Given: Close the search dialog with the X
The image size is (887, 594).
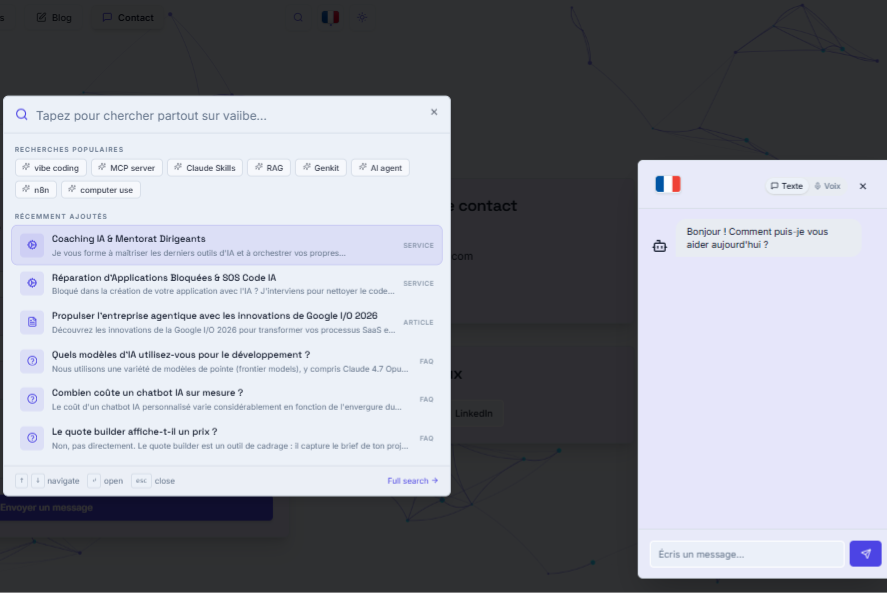Looking at the screenshot, I should click(434, 112).
